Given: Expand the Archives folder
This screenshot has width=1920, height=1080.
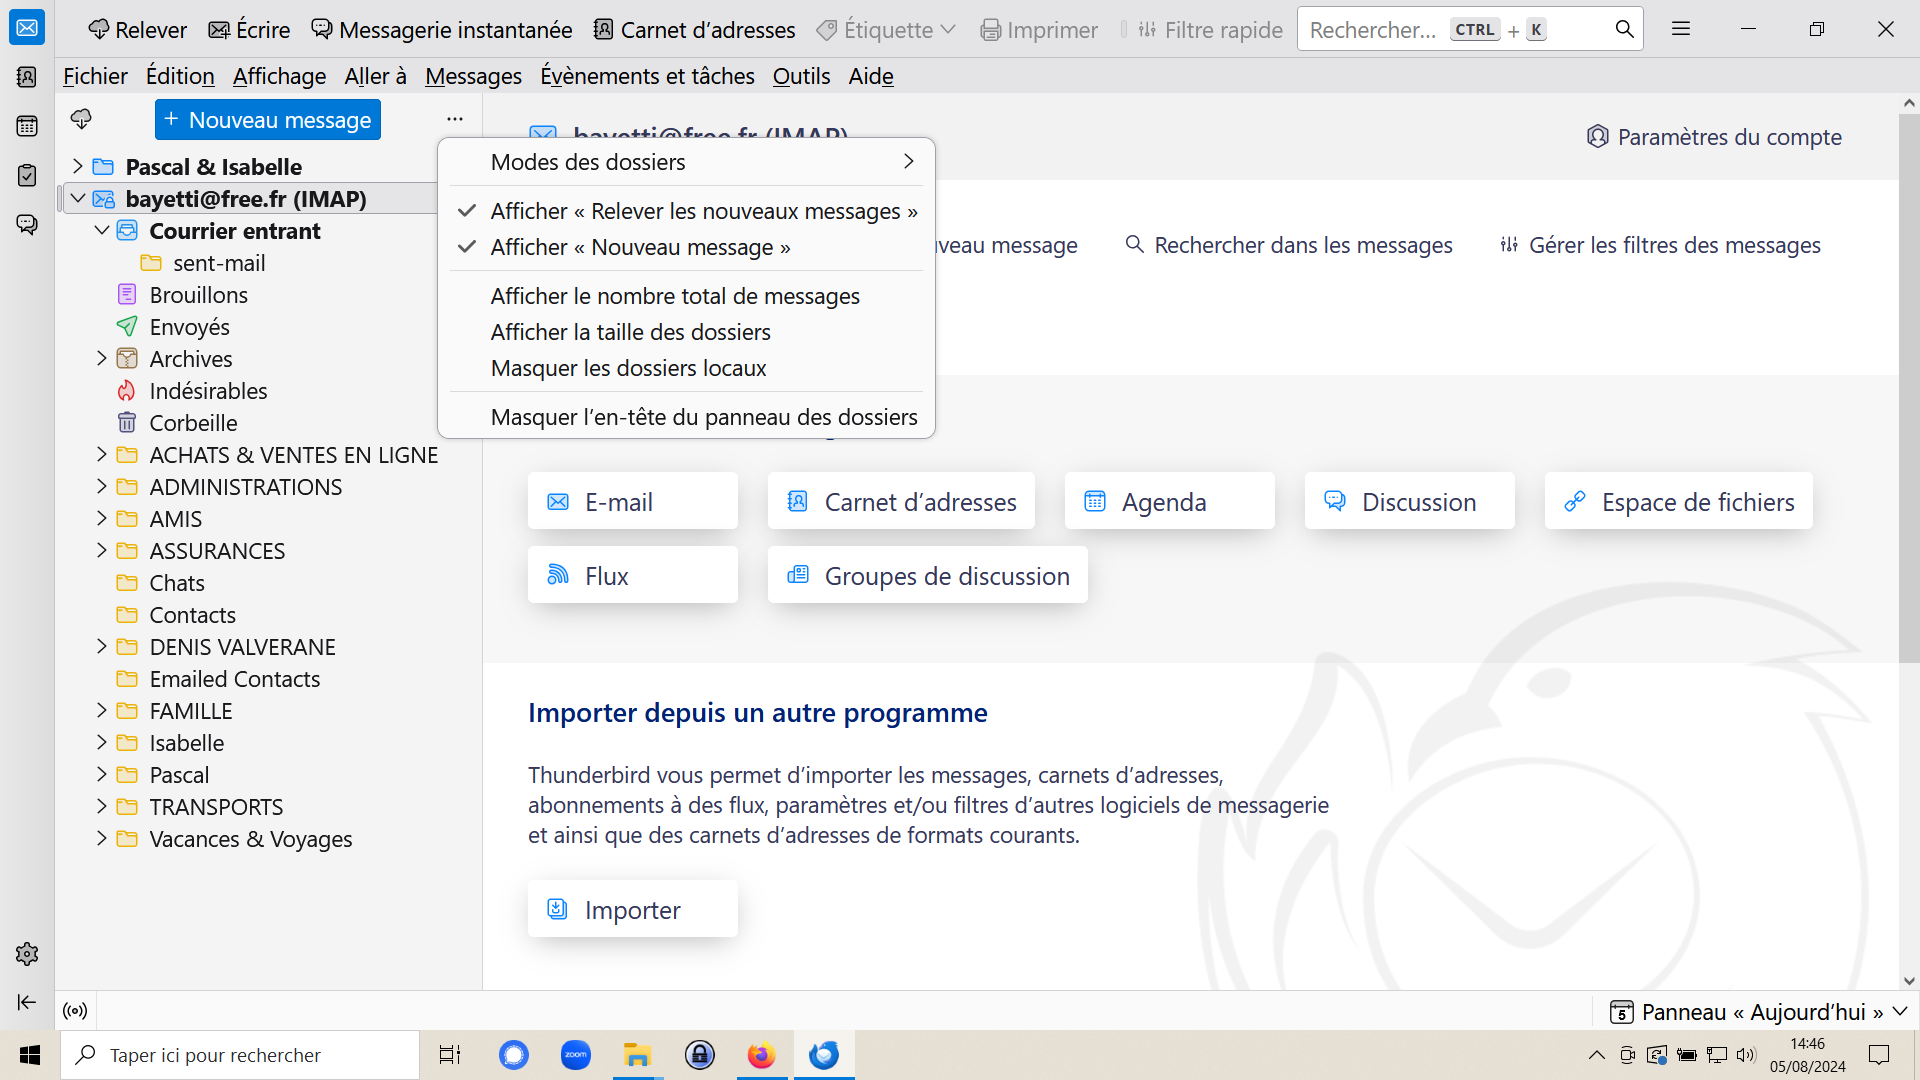Looking at the screenshot, I should (x=101, y=358).
